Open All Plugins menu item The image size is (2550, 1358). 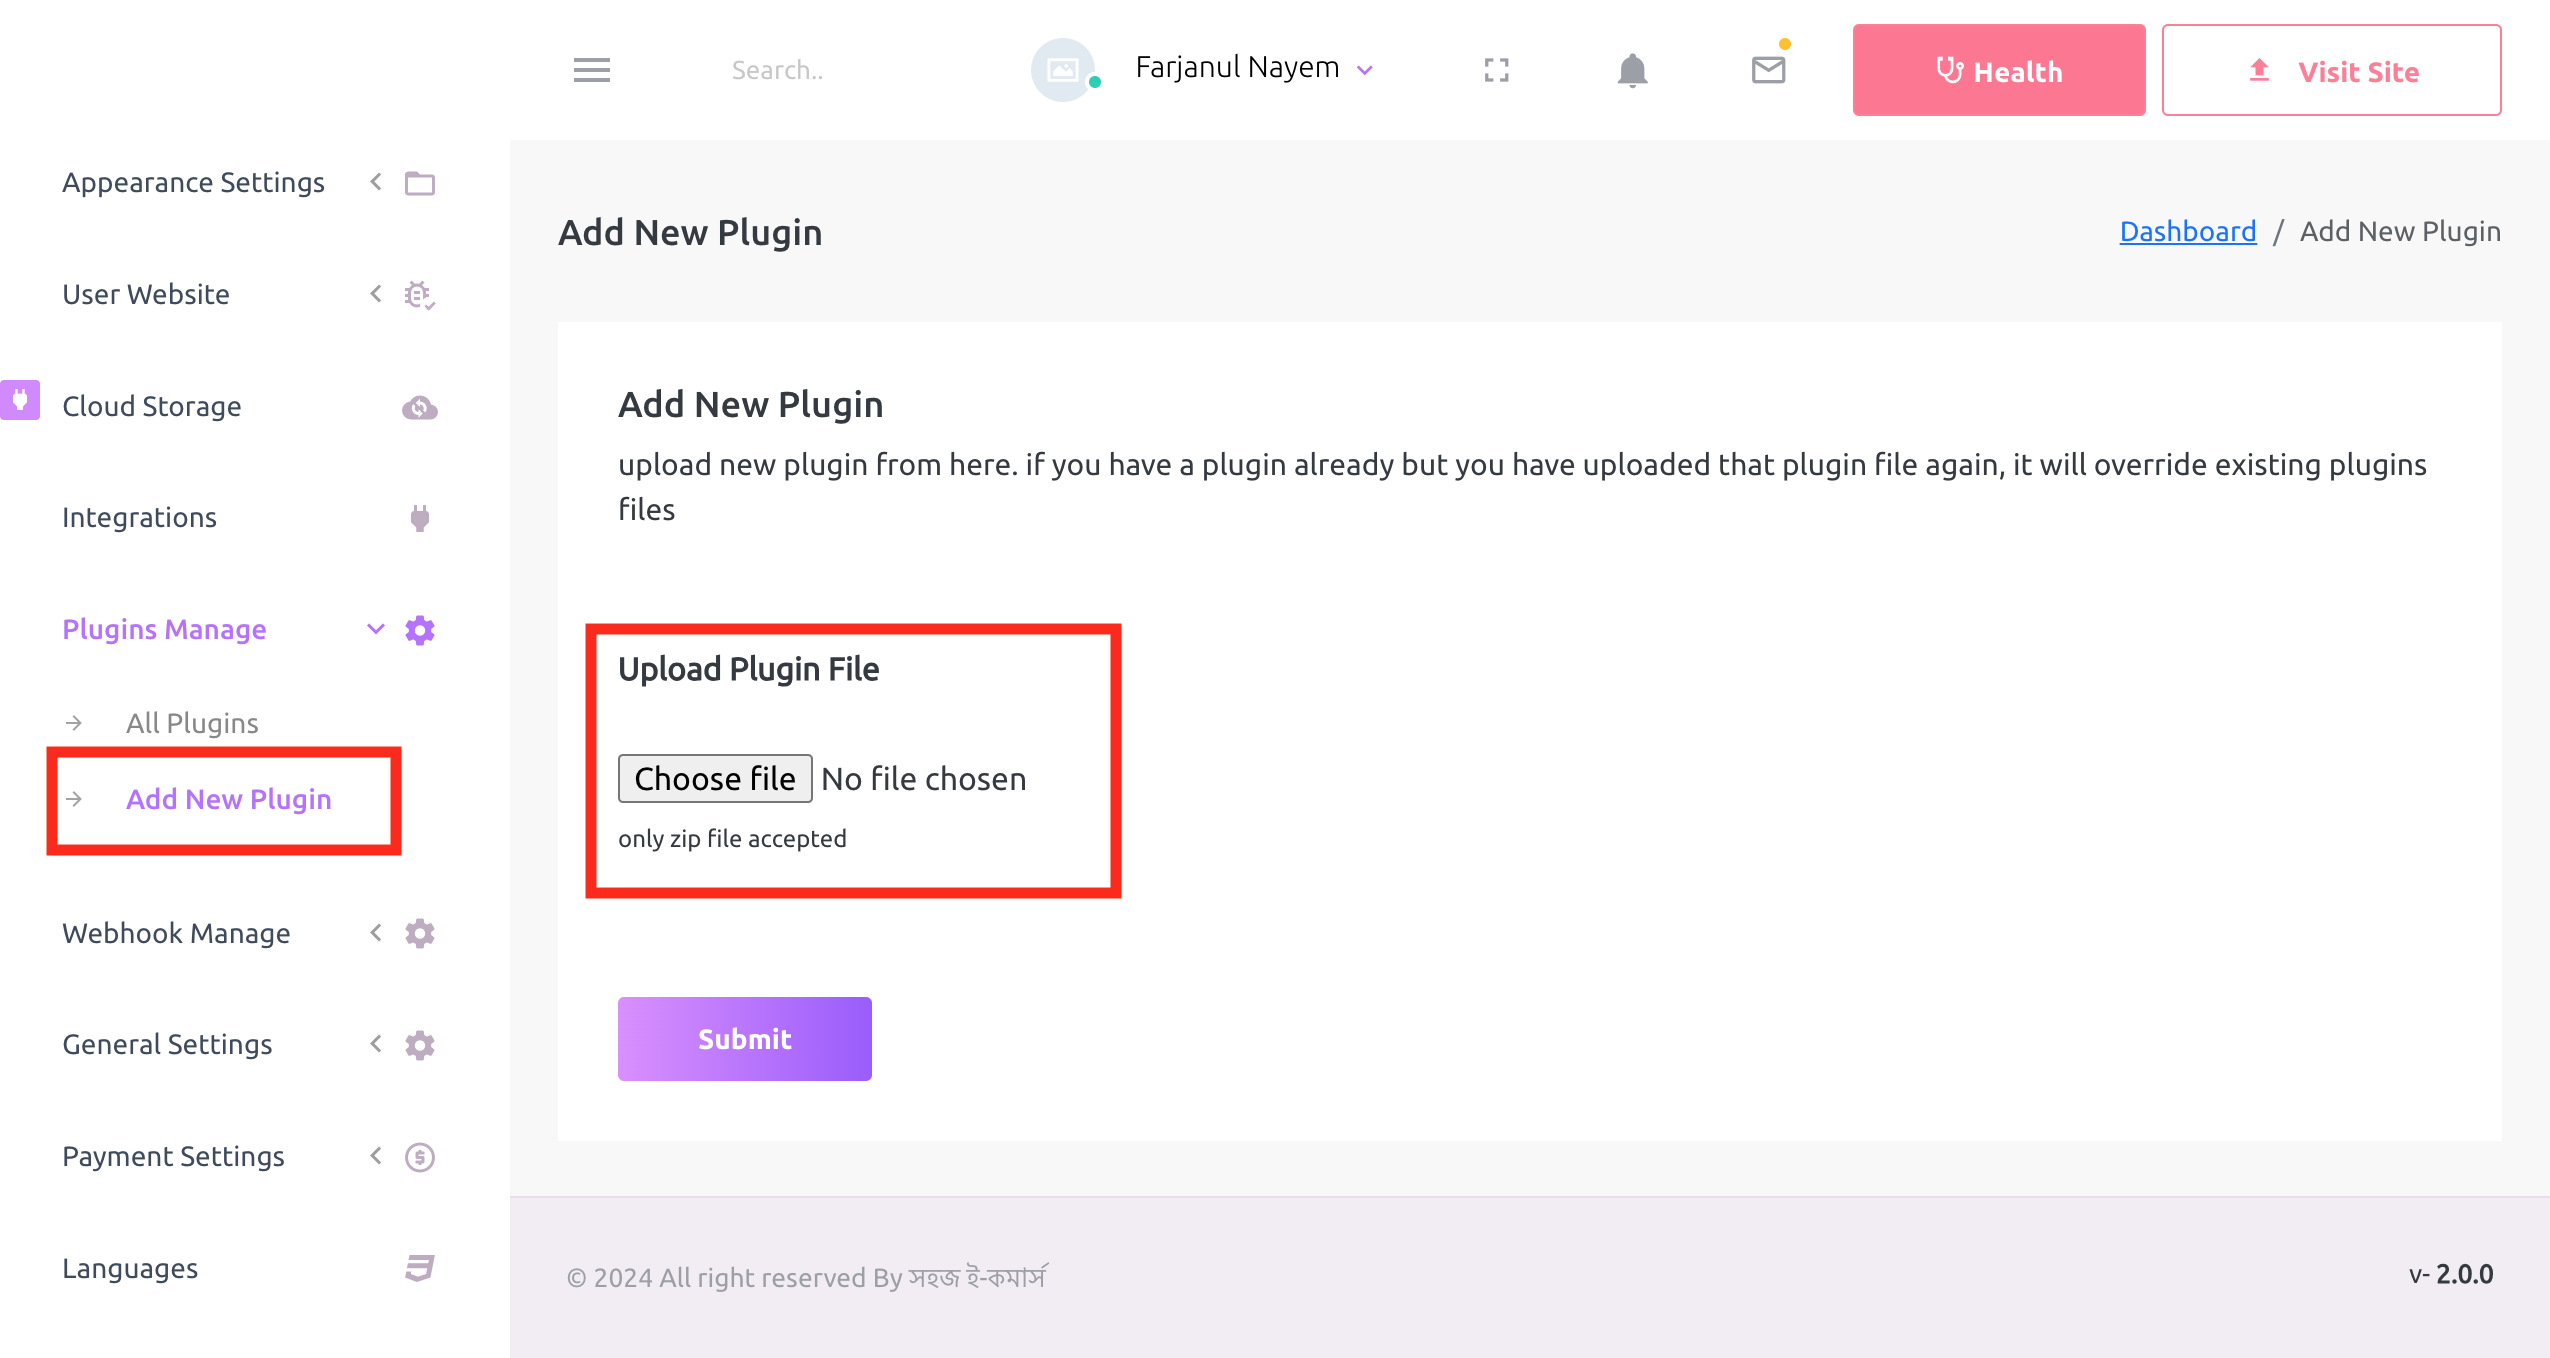click(192, 723)
